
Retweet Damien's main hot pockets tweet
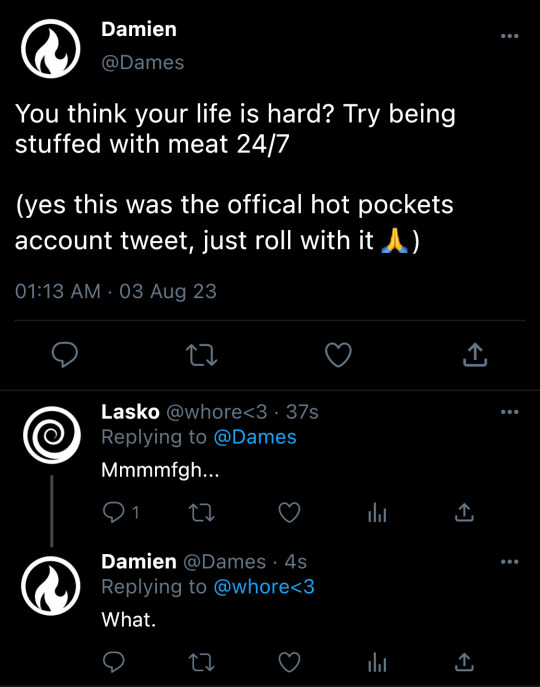click(201, 355)
